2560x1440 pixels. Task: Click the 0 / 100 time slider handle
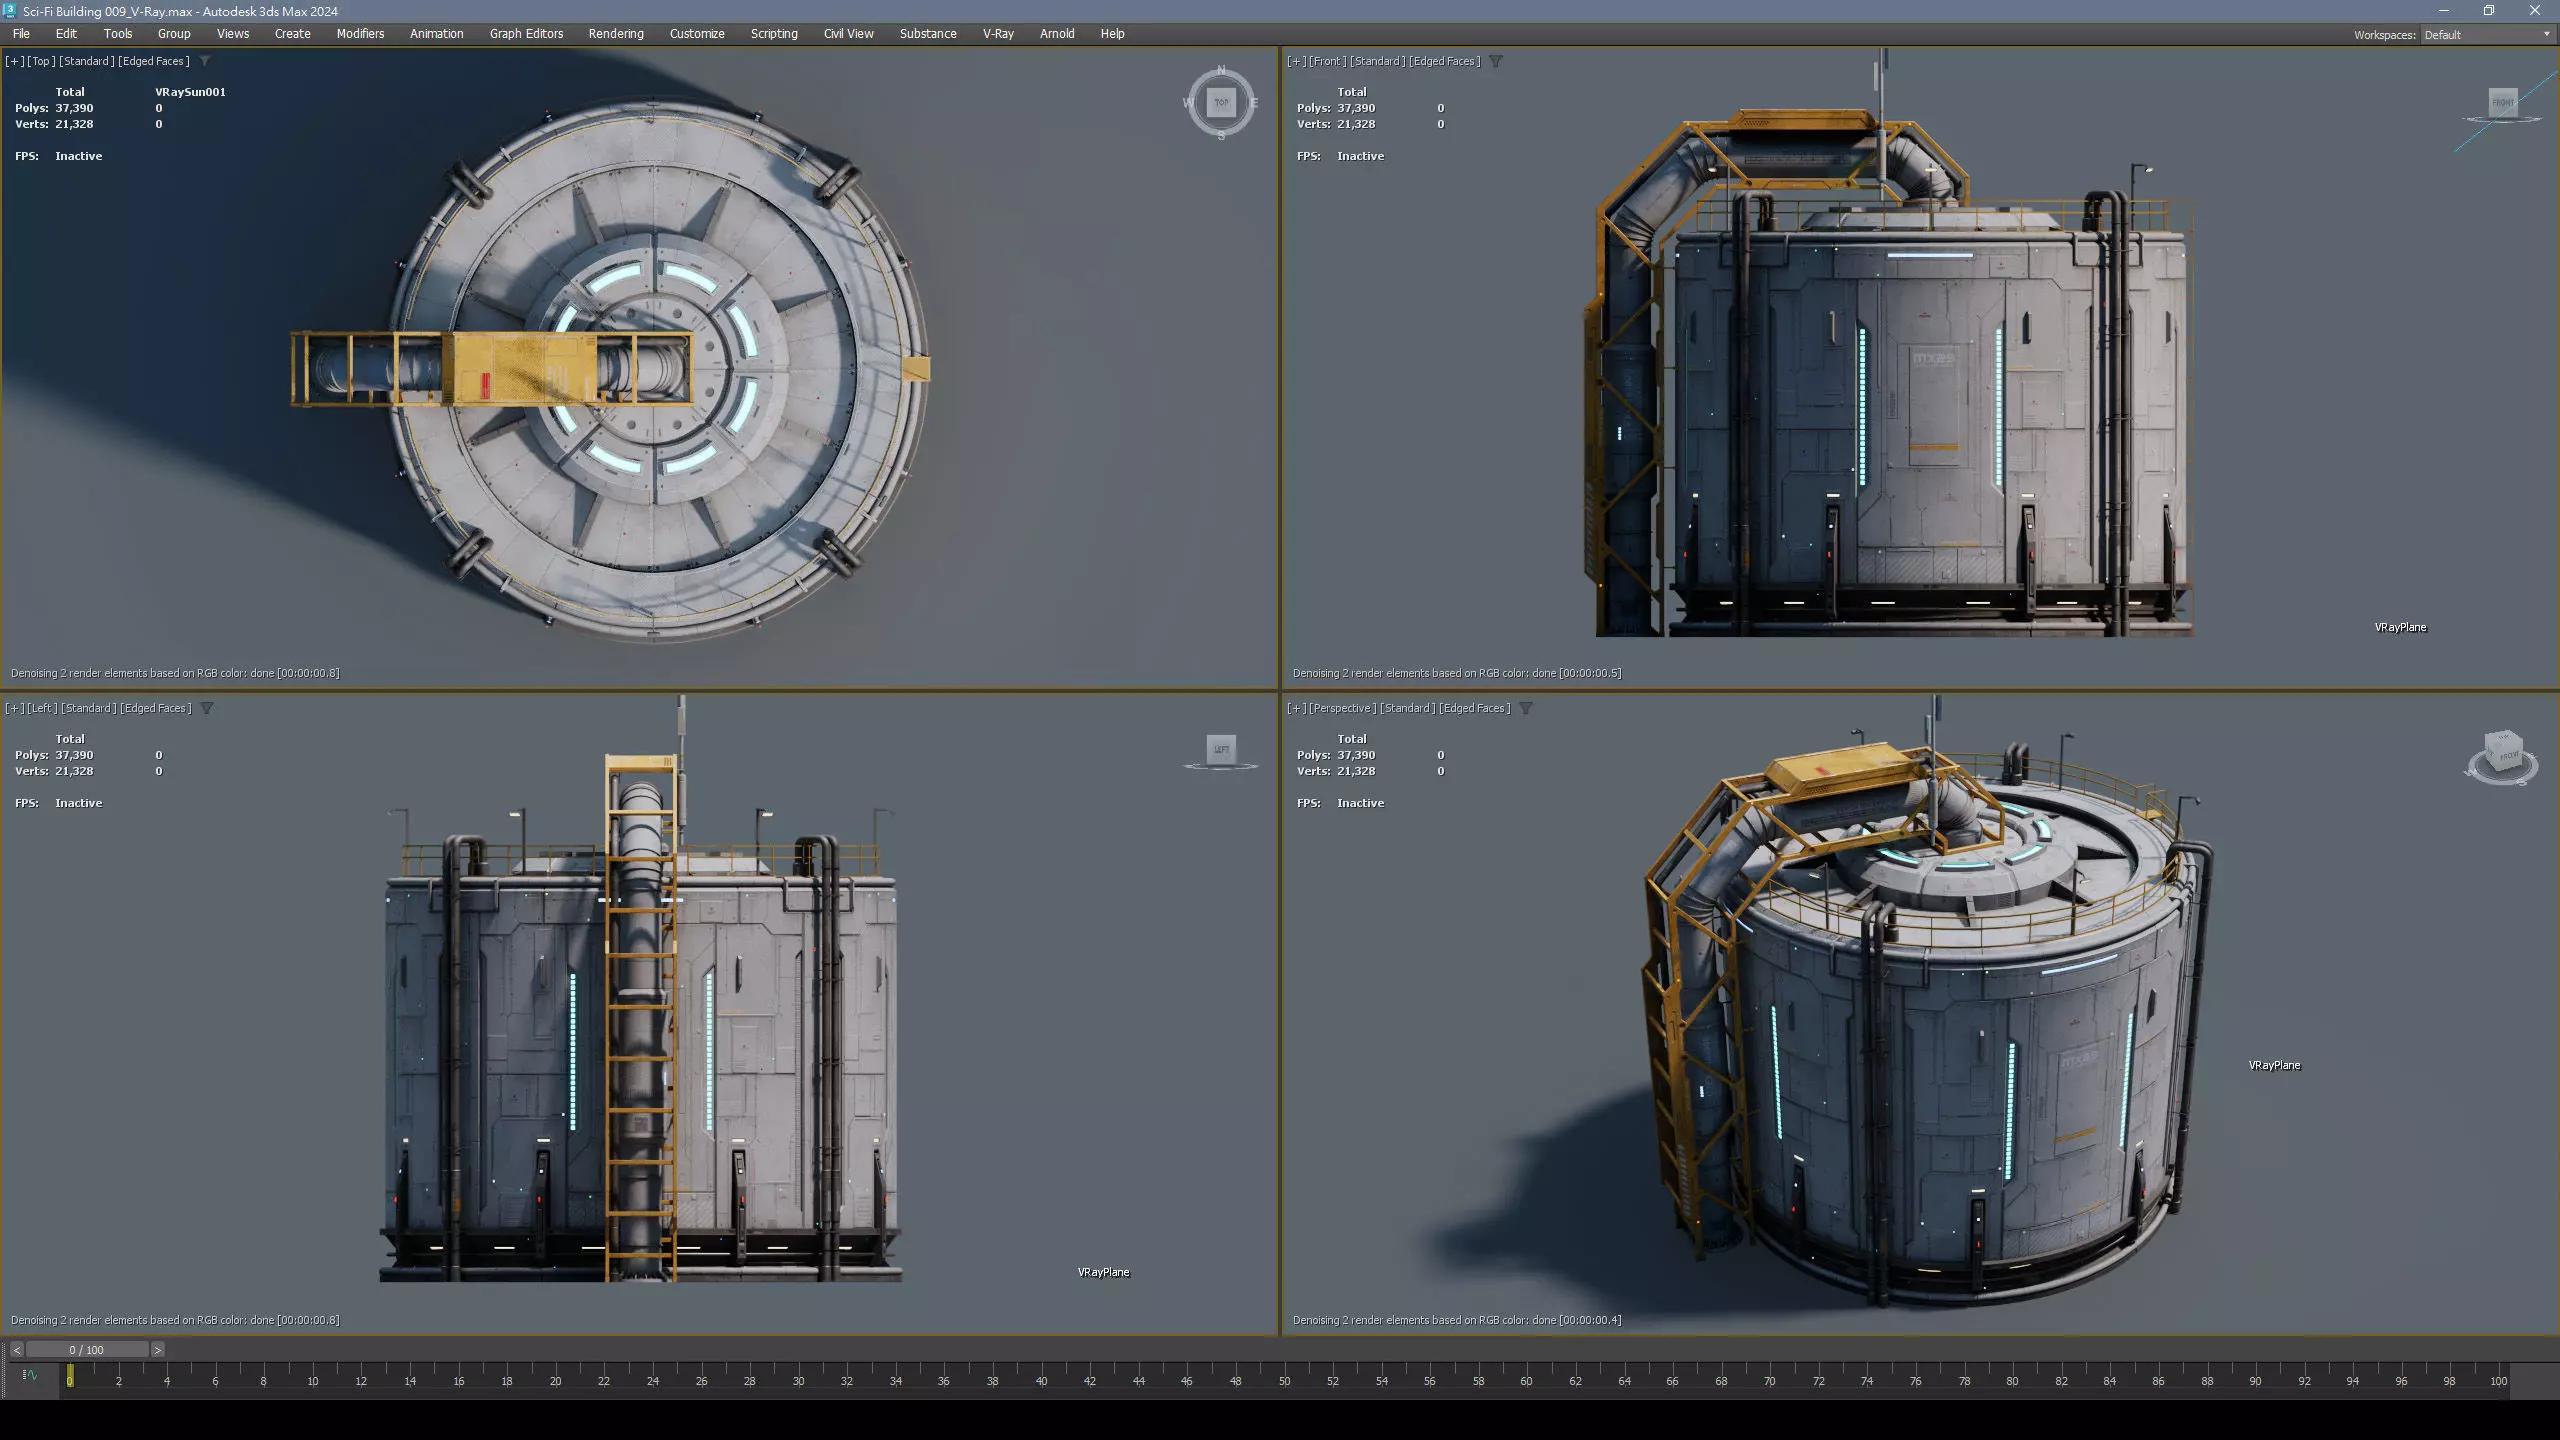pyautogui.click(x=87, y=1350)
